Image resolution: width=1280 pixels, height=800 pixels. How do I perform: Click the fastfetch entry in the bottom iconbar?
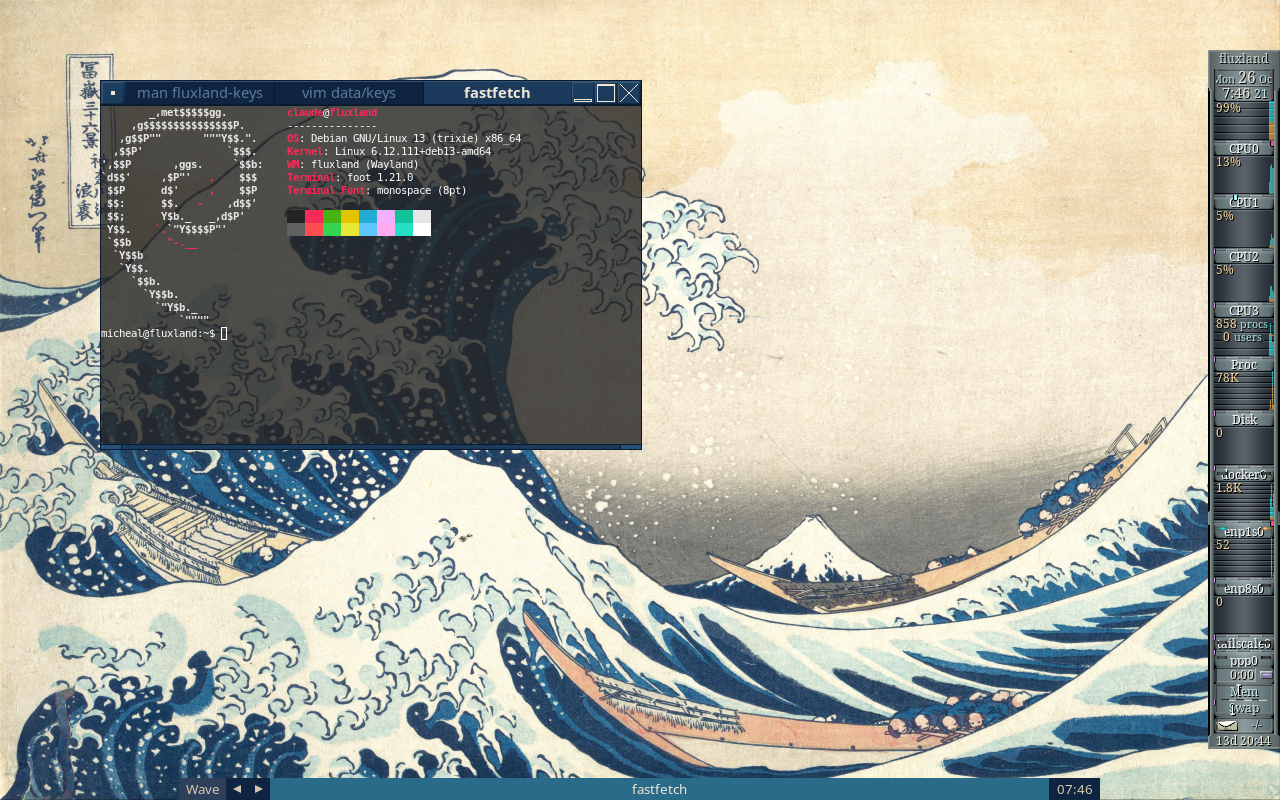coord(659,789)
